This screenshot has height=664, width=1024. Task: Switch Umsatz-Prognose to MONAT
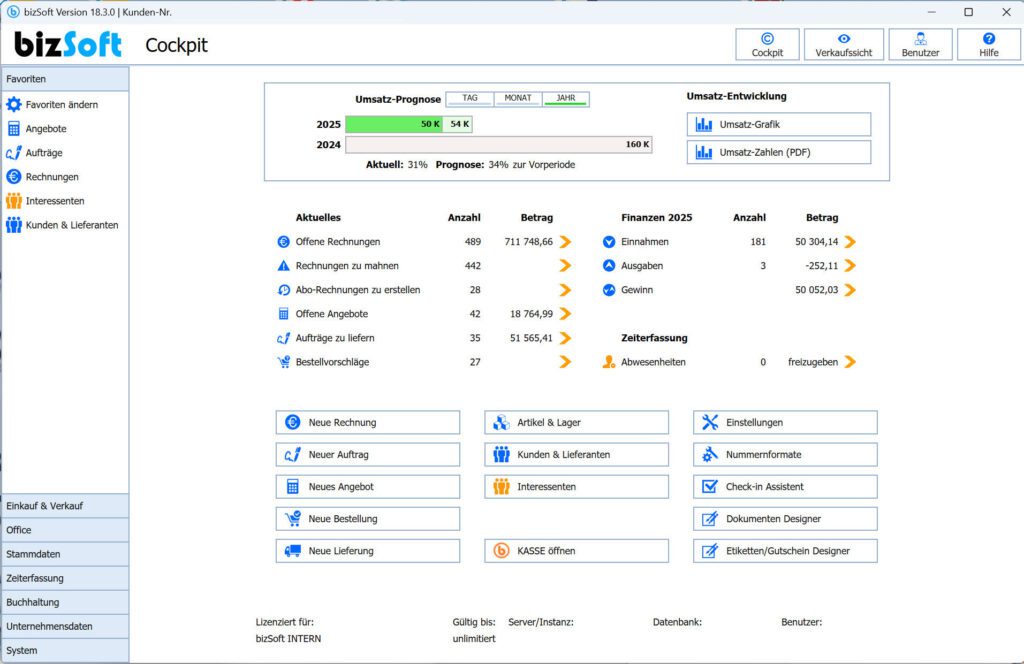[x=518, y=99]
